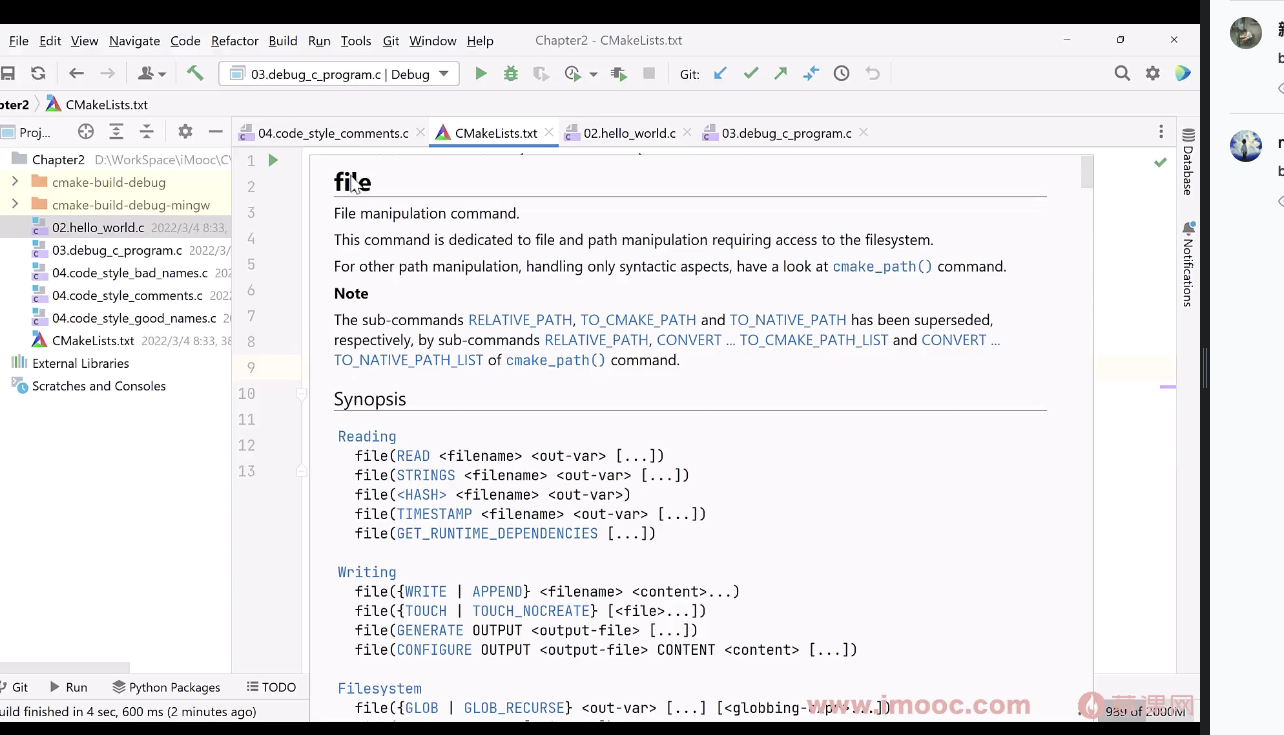This screenshot has width=1284, height=735.
Task: Open the TODO tool window
Action: click(x=271, y=687)
